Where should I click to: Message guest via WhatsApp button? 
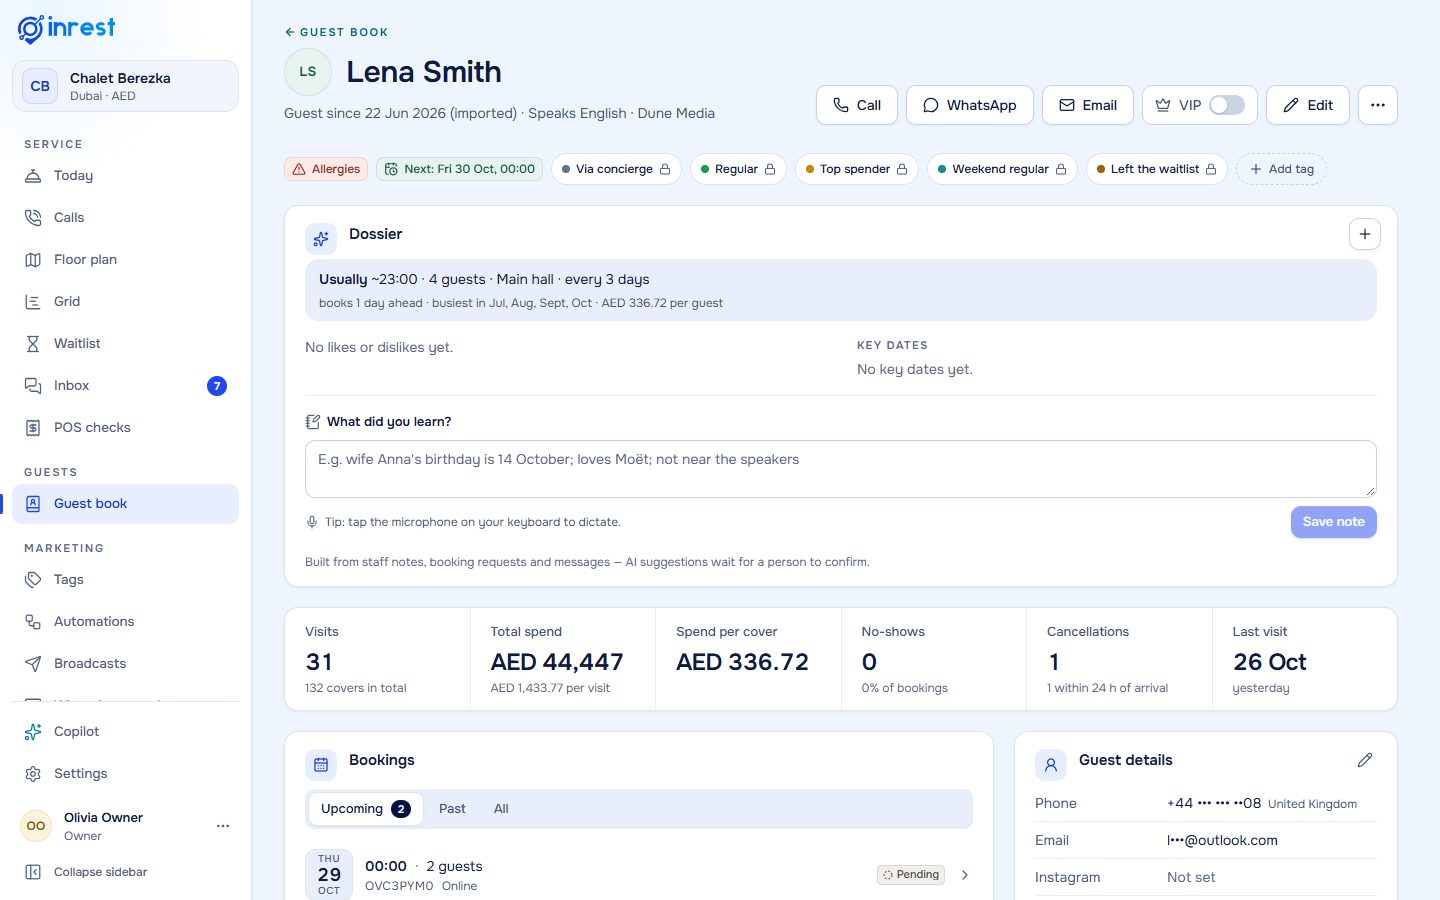pos(970,105)
